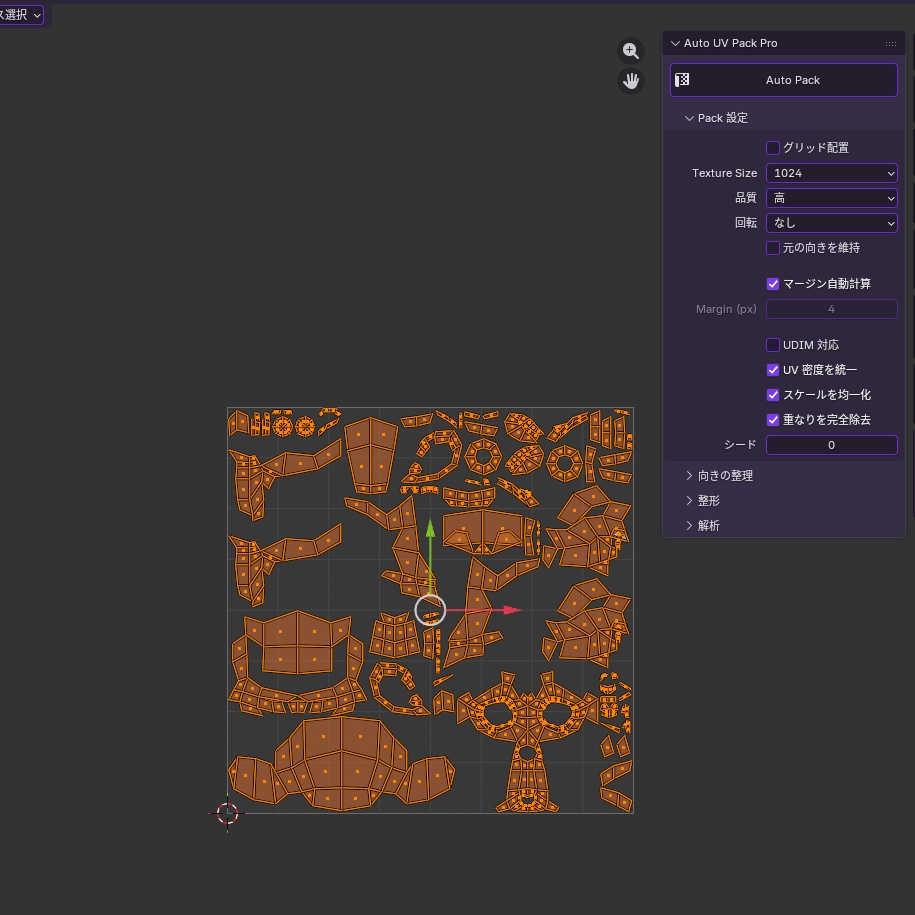The image size is (915, 915).
Task: Click the Texture Size label text
Action: pyautogui.click(x=724, y=173)
